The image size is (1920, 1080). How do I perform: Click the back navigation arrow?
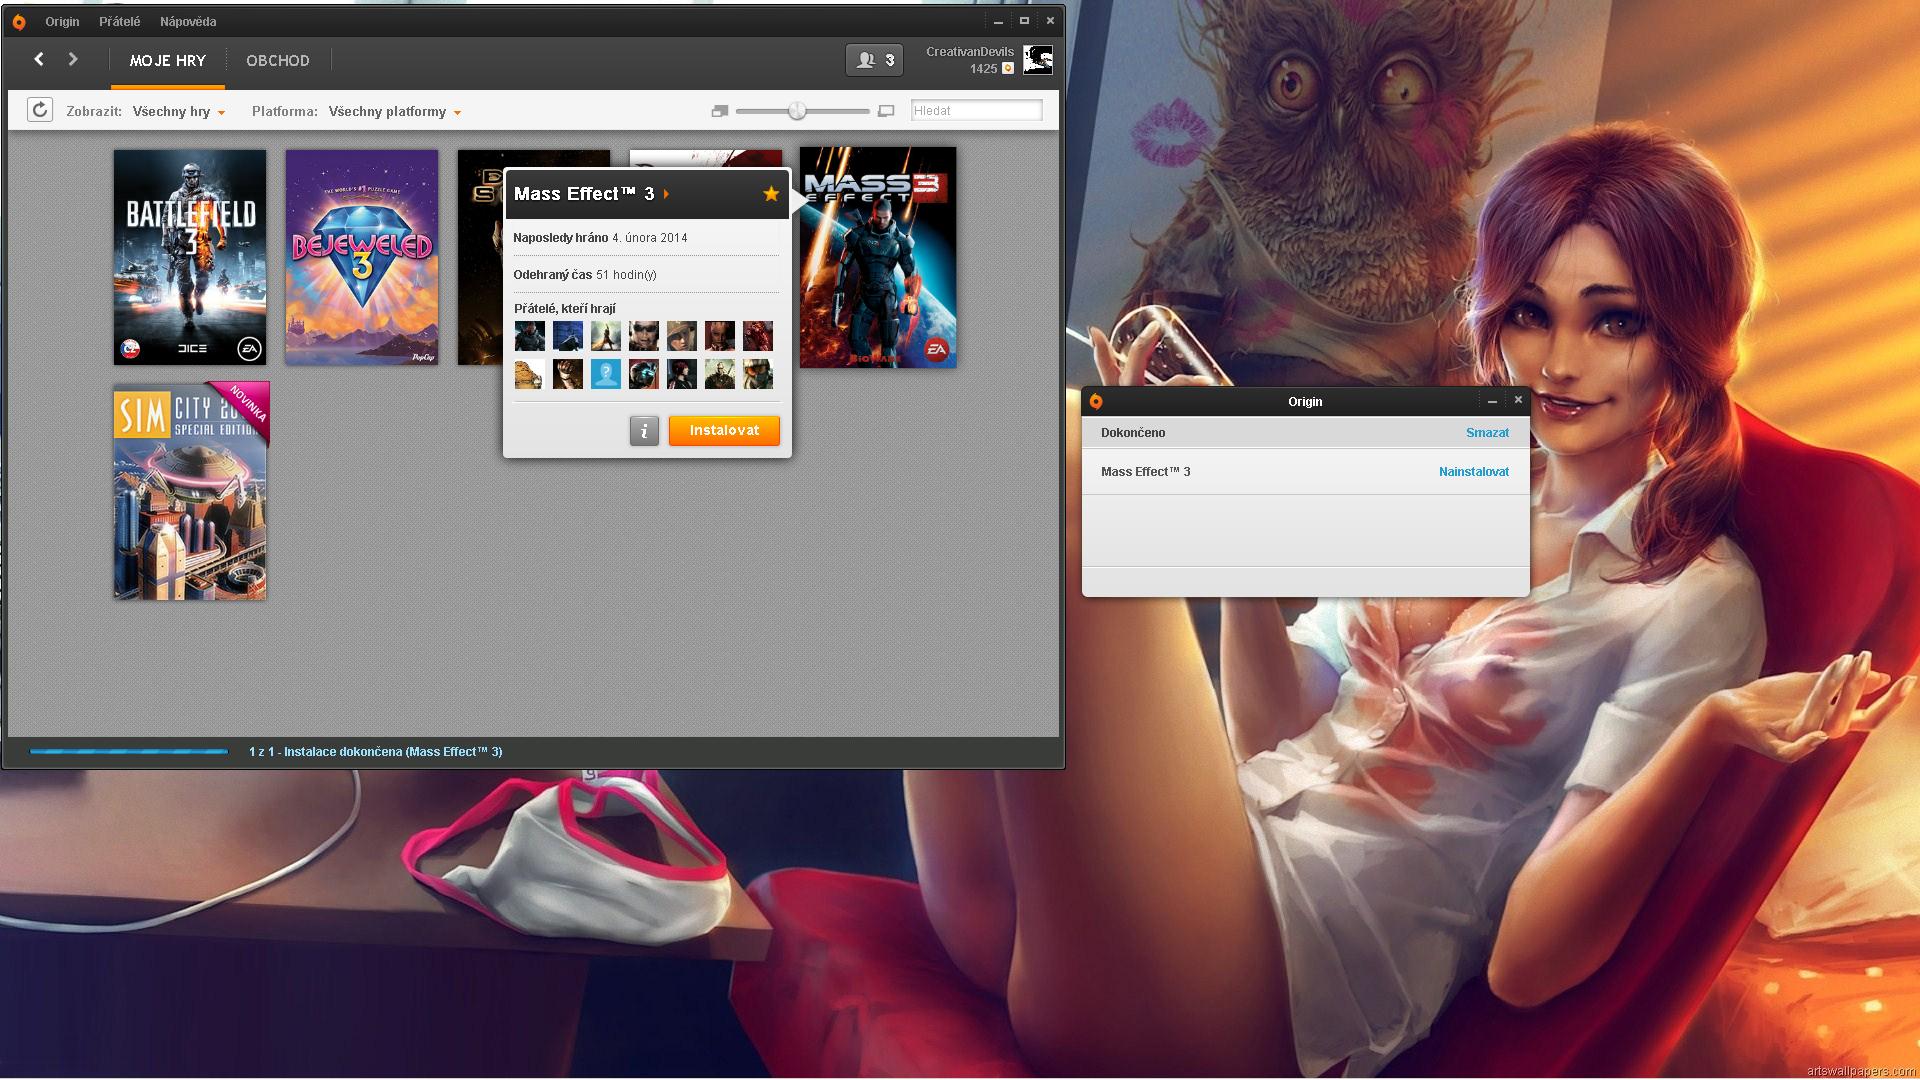pyautogui.click(x=39, y=59)
